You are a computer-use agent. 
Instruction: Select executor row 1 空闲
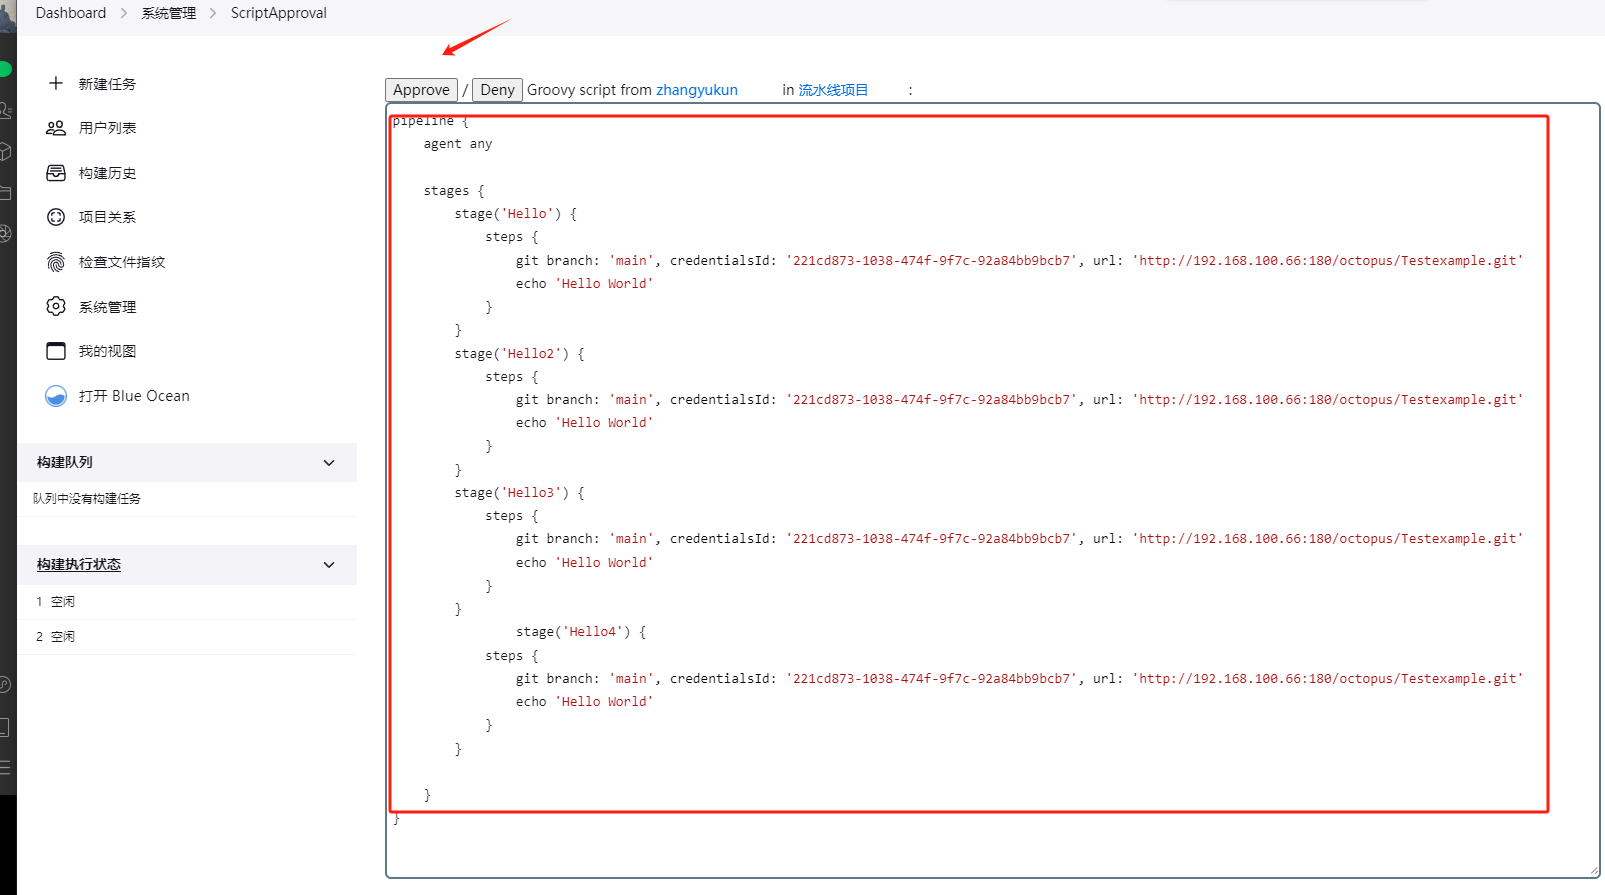[187, 602]
